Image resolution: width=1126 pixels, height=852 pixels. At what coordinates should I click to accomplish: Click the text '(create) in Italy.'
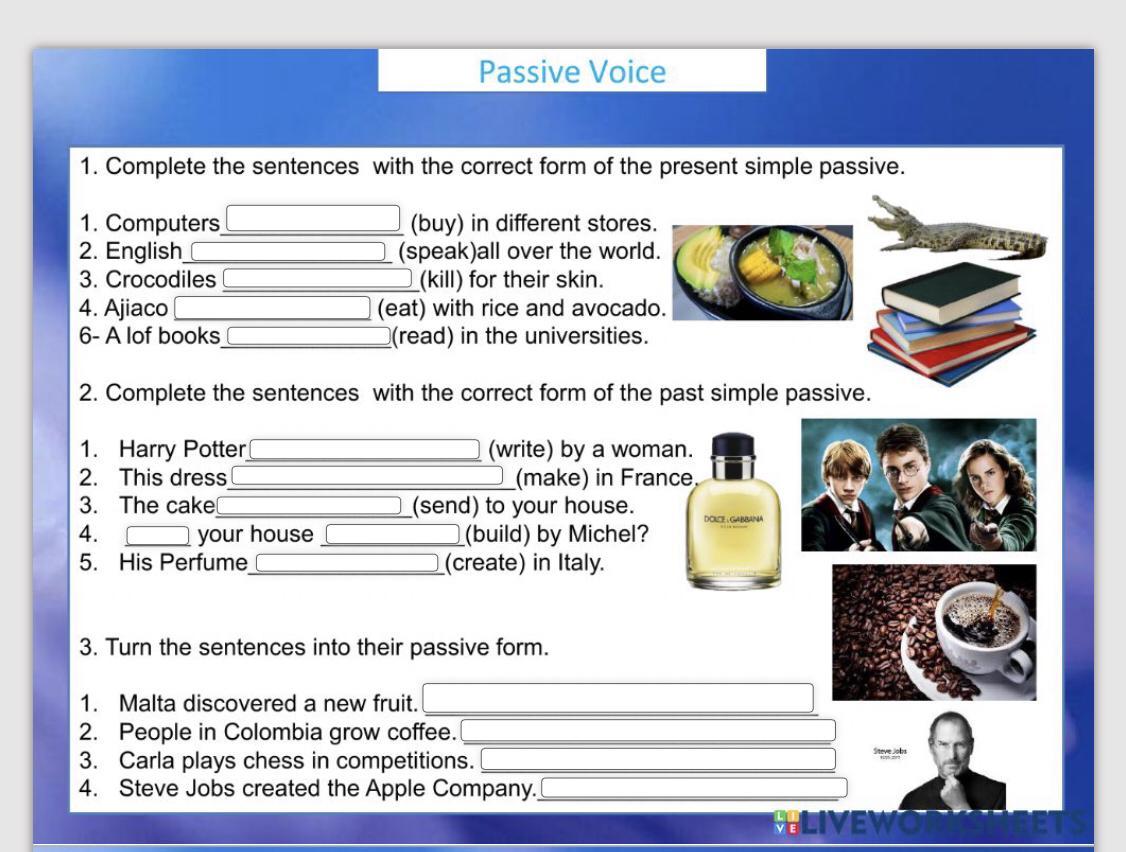point(524,562)
